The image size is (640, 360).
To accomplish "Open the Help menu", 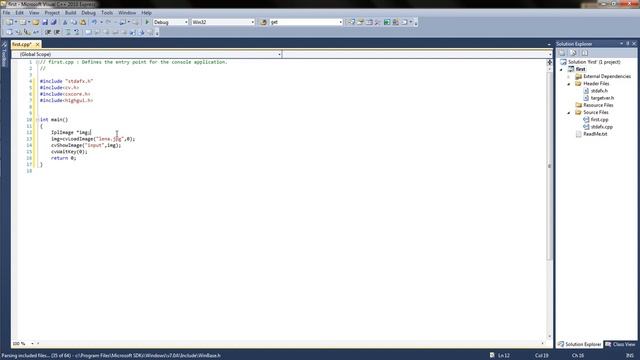I will coord(147,13).
